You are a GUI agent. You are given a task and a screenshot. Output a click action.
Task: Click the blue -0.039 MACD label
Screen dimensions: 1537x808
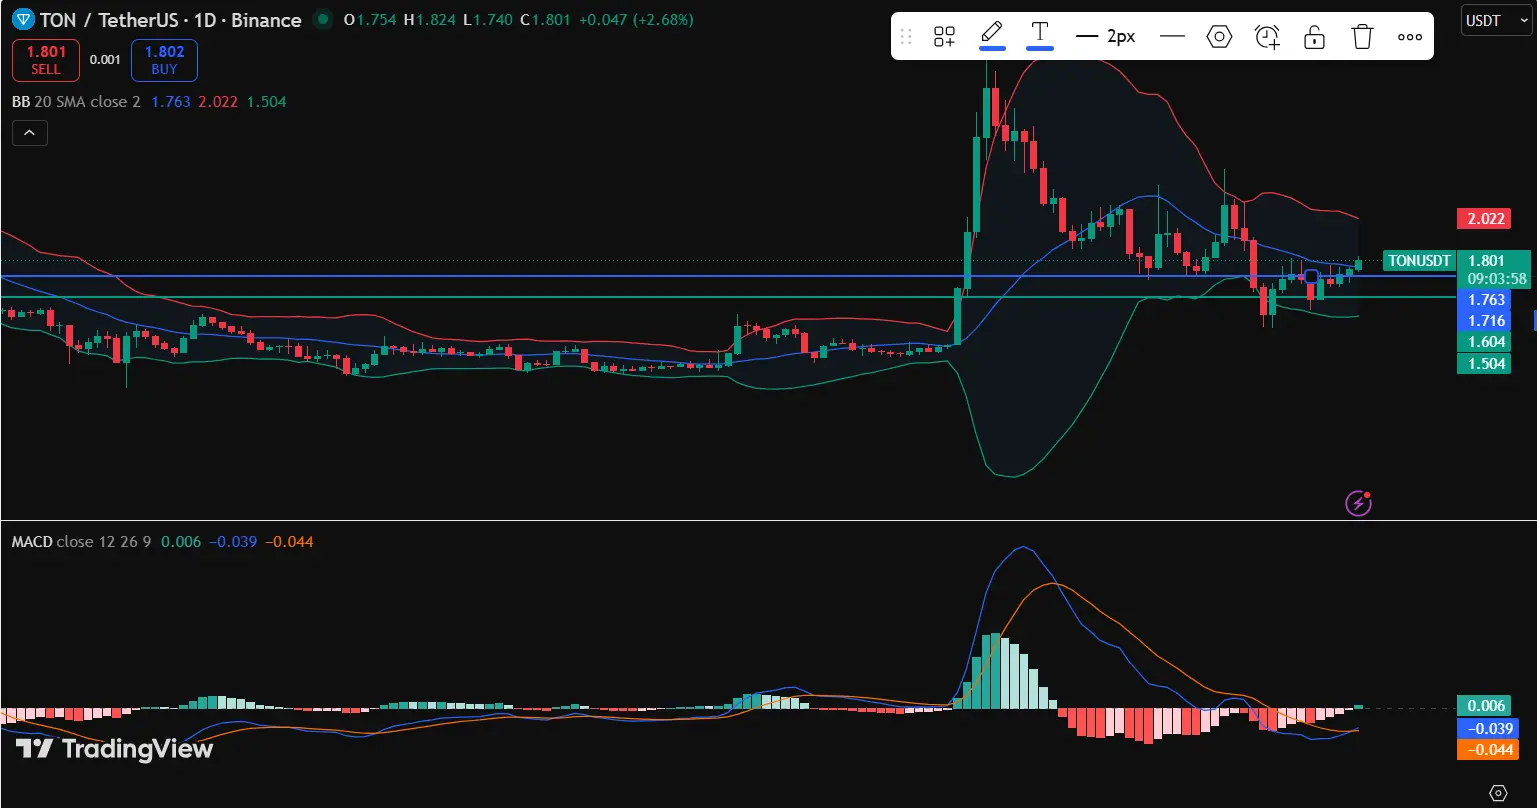pos(1487,728)
